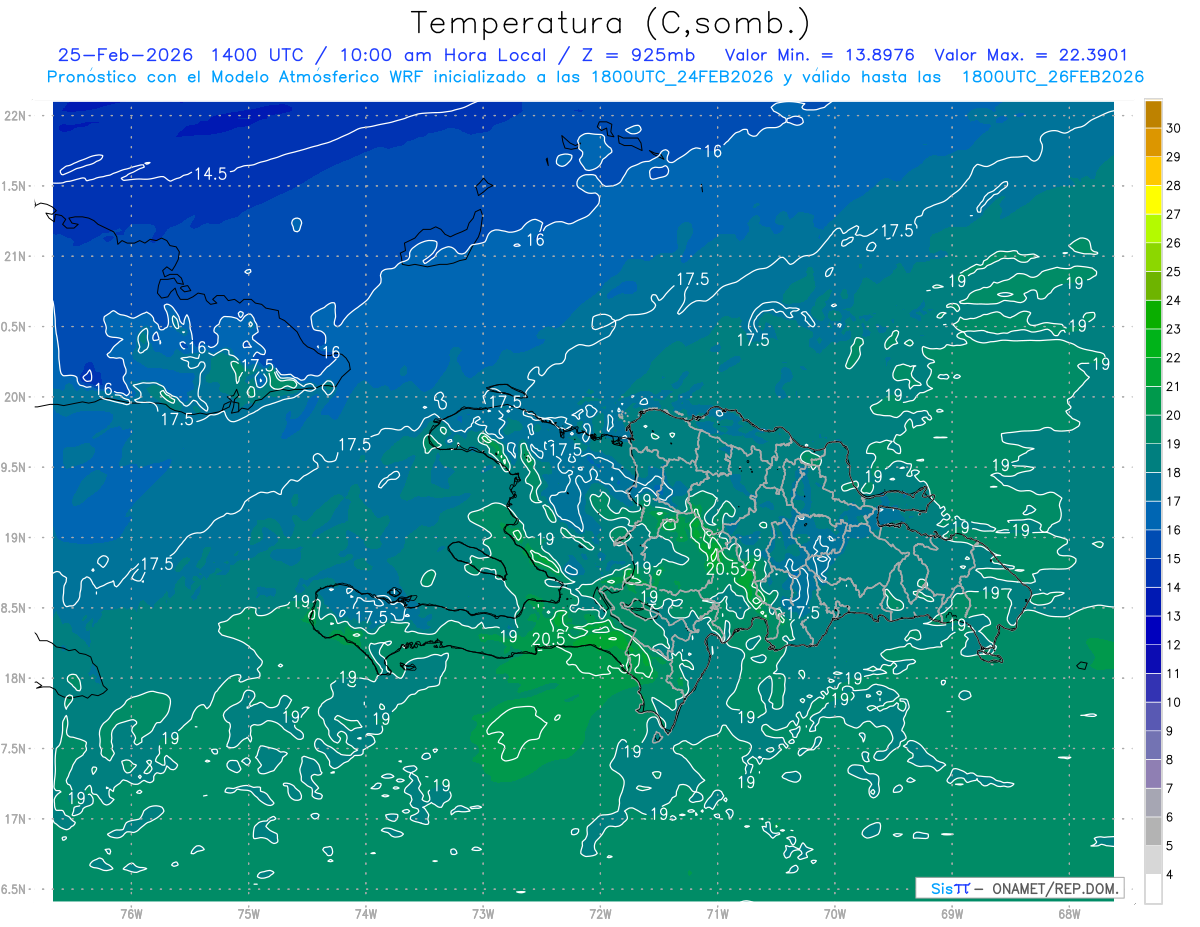Click the "17N" latitude axis label

(x=14, y=819)
